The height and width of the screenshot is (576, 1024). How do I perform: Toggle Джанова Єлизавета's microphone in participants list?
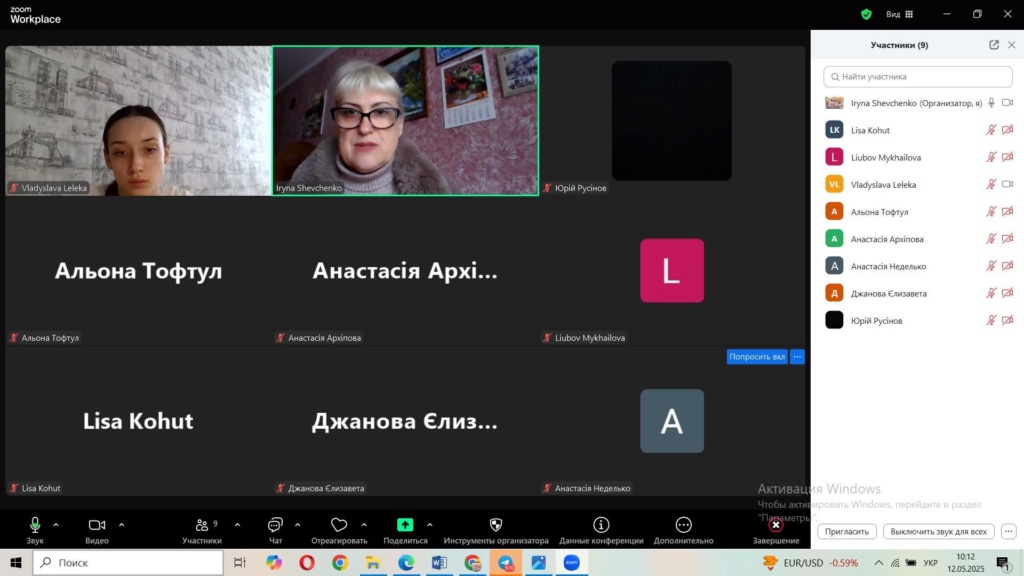click(991, 293)
